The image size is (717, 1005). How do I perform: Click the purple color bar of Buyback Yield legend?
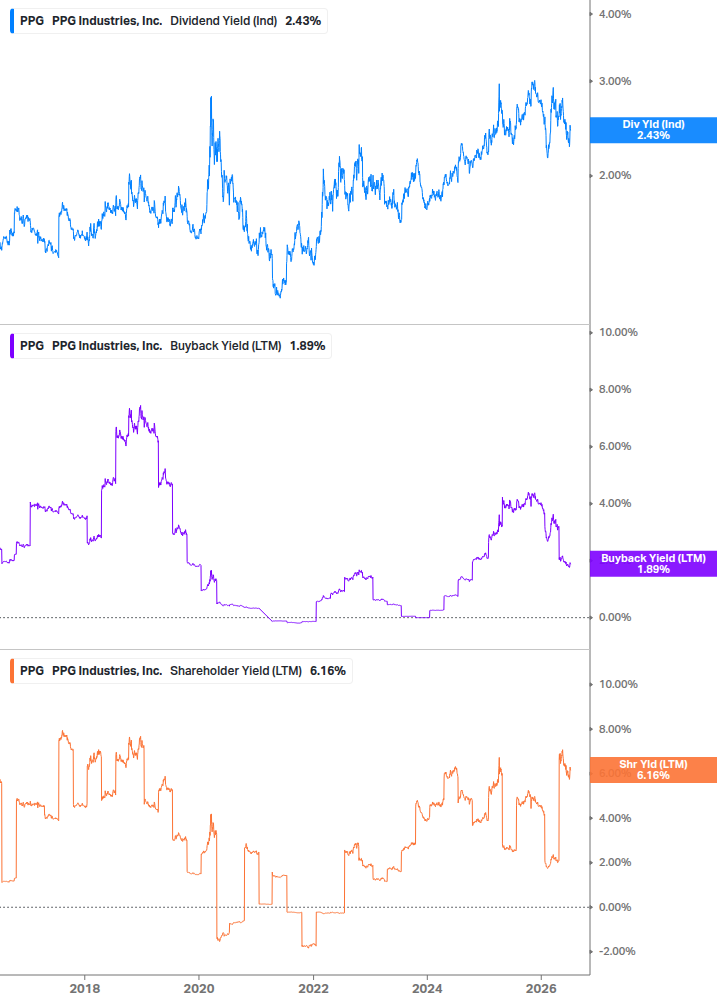[12, 346]
